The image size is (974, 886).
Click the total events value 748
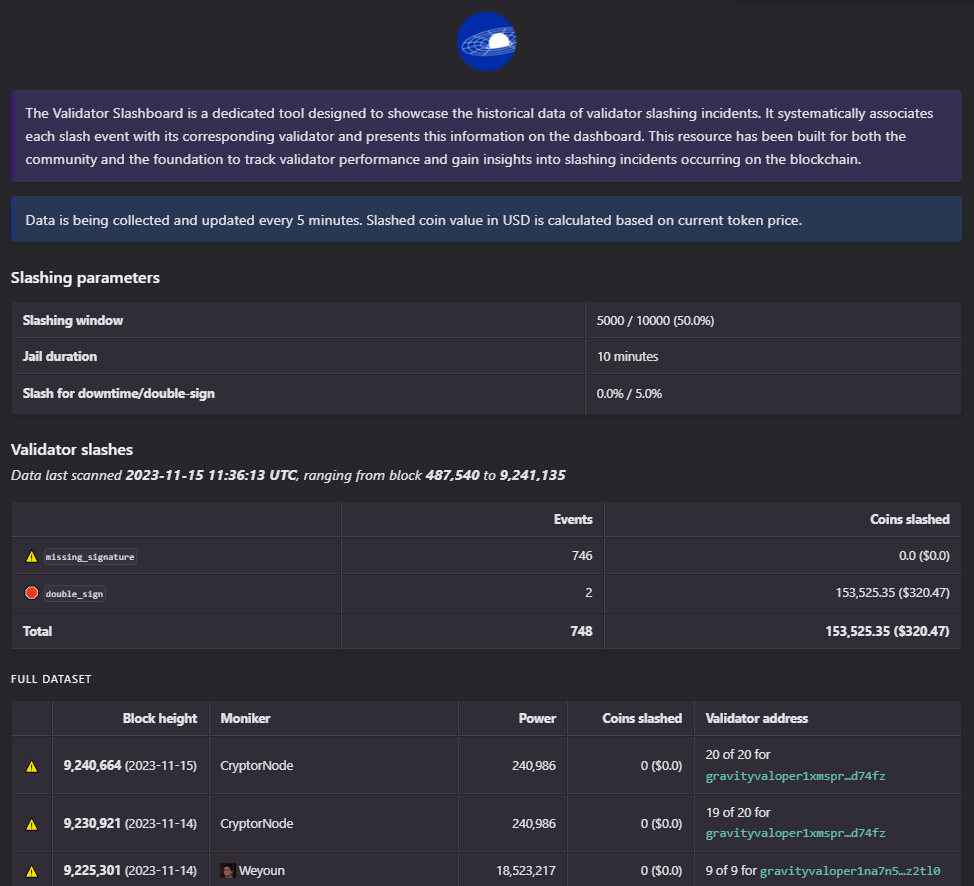[x=581, y=631]
